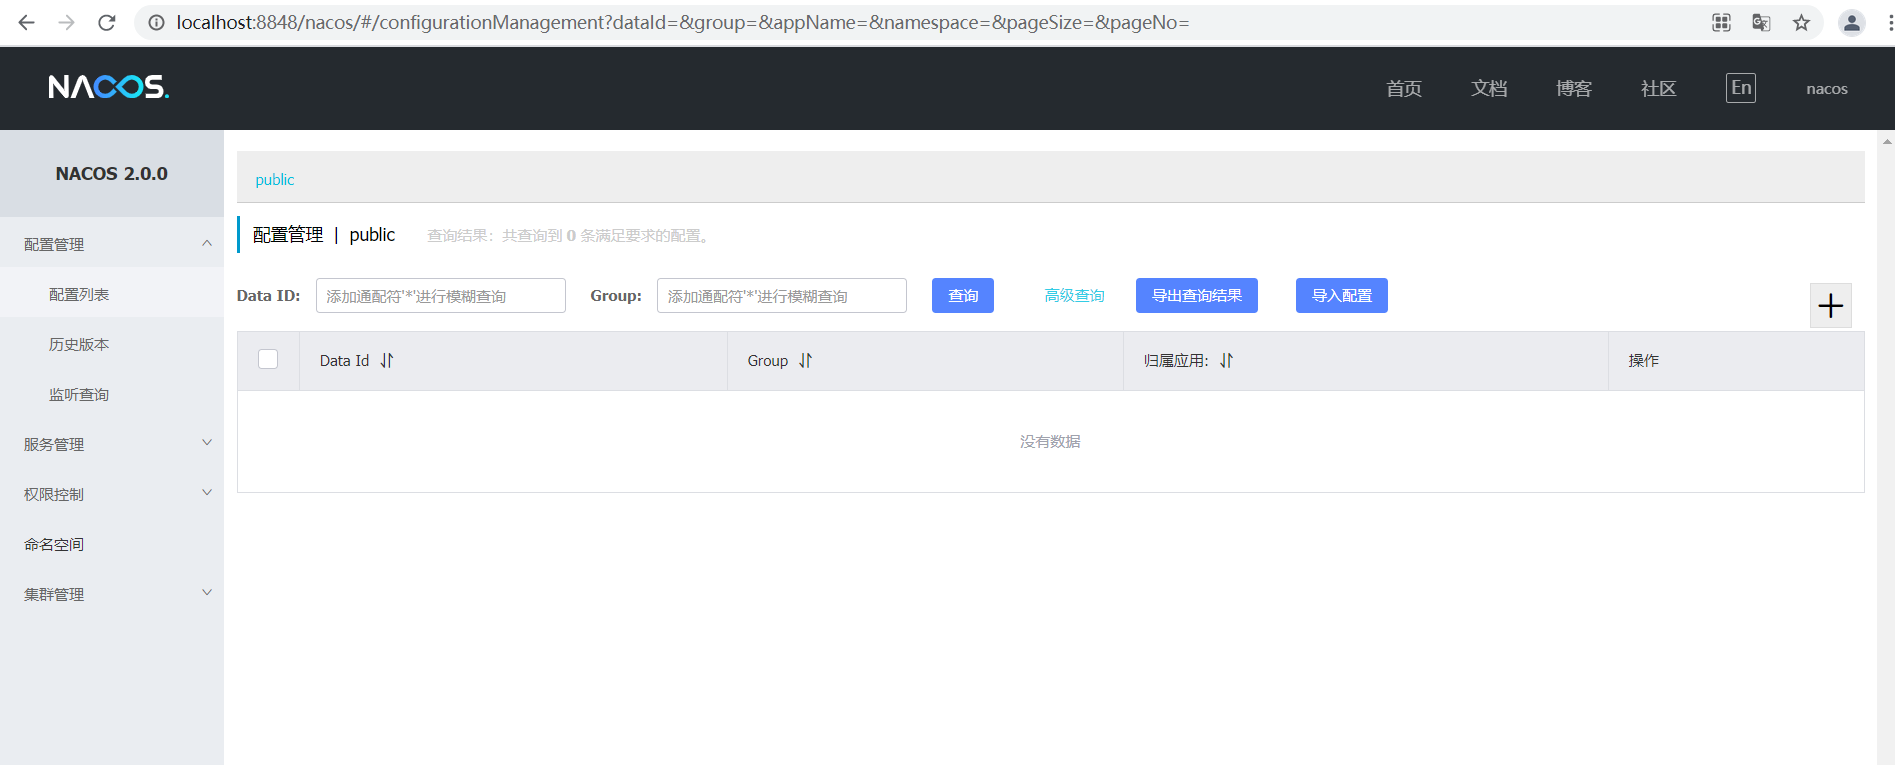Click the 导出查询结果 button

[1197, 295]
